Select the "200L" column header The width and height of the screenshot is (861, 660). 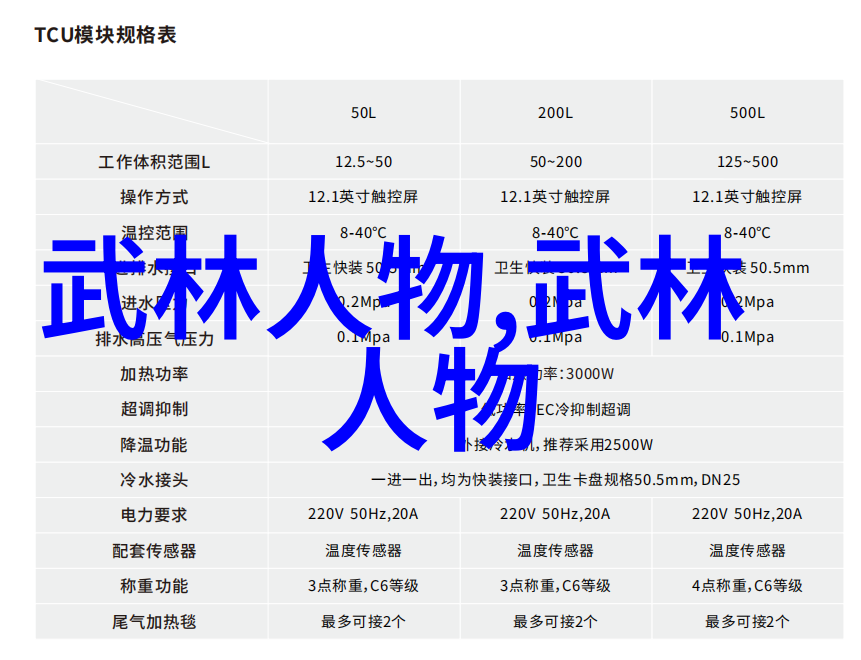click(x=555, y=113)
